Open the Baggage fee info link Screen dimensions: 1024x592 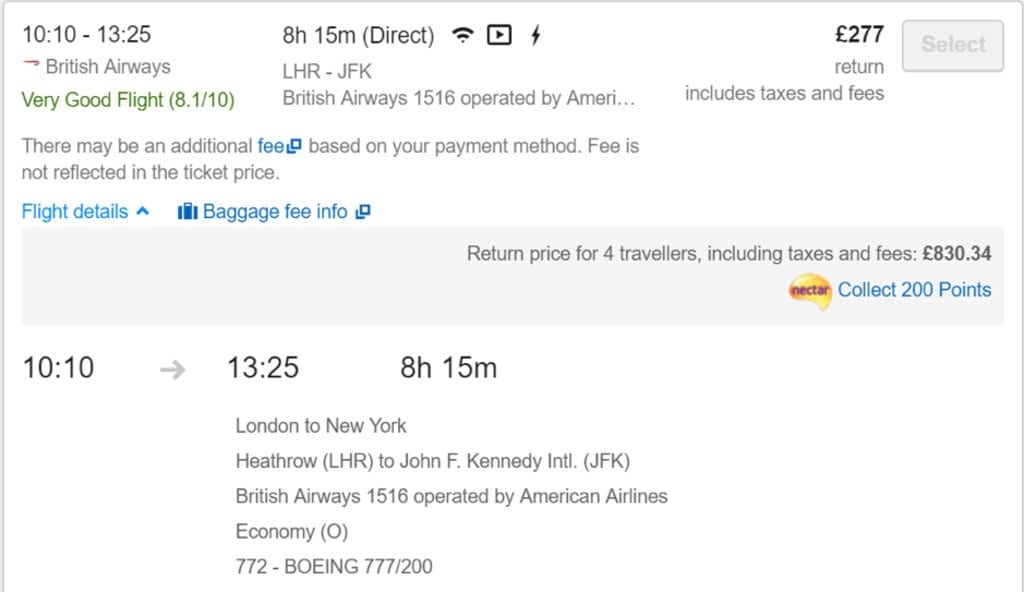(x=274, y=212)
